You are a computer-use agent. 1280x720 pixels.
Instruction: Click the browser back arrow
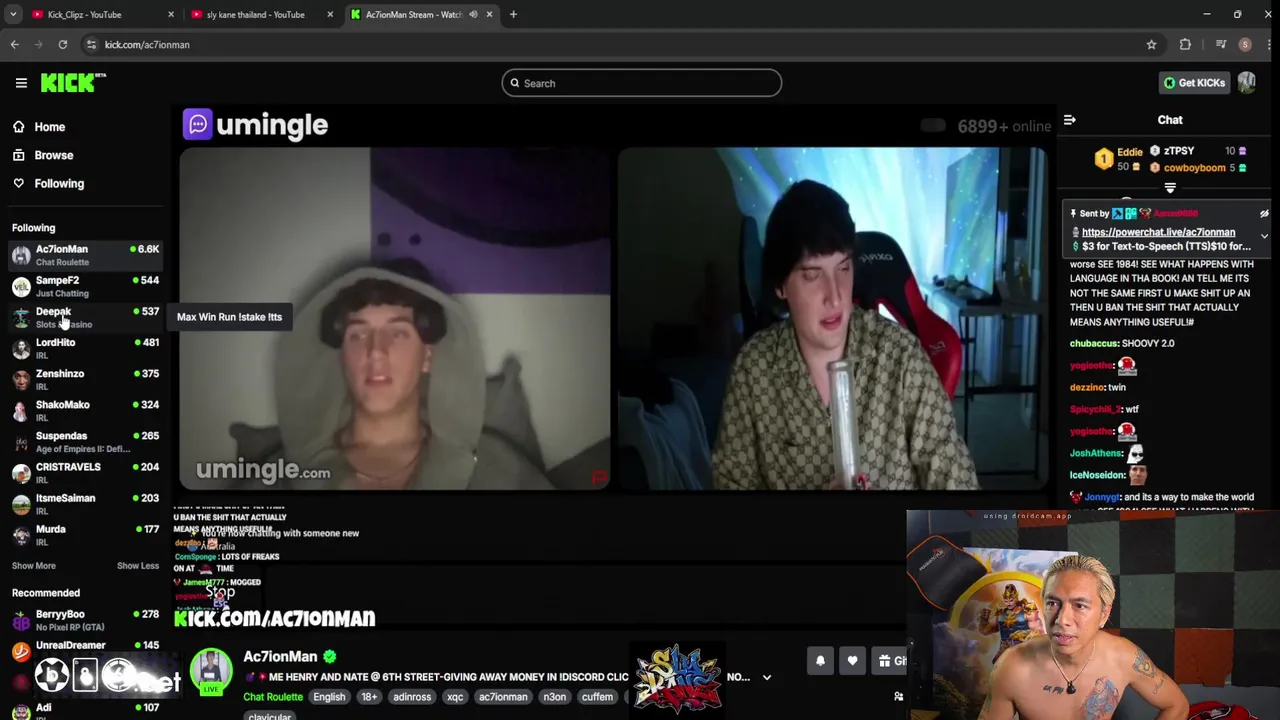[14, 44]
